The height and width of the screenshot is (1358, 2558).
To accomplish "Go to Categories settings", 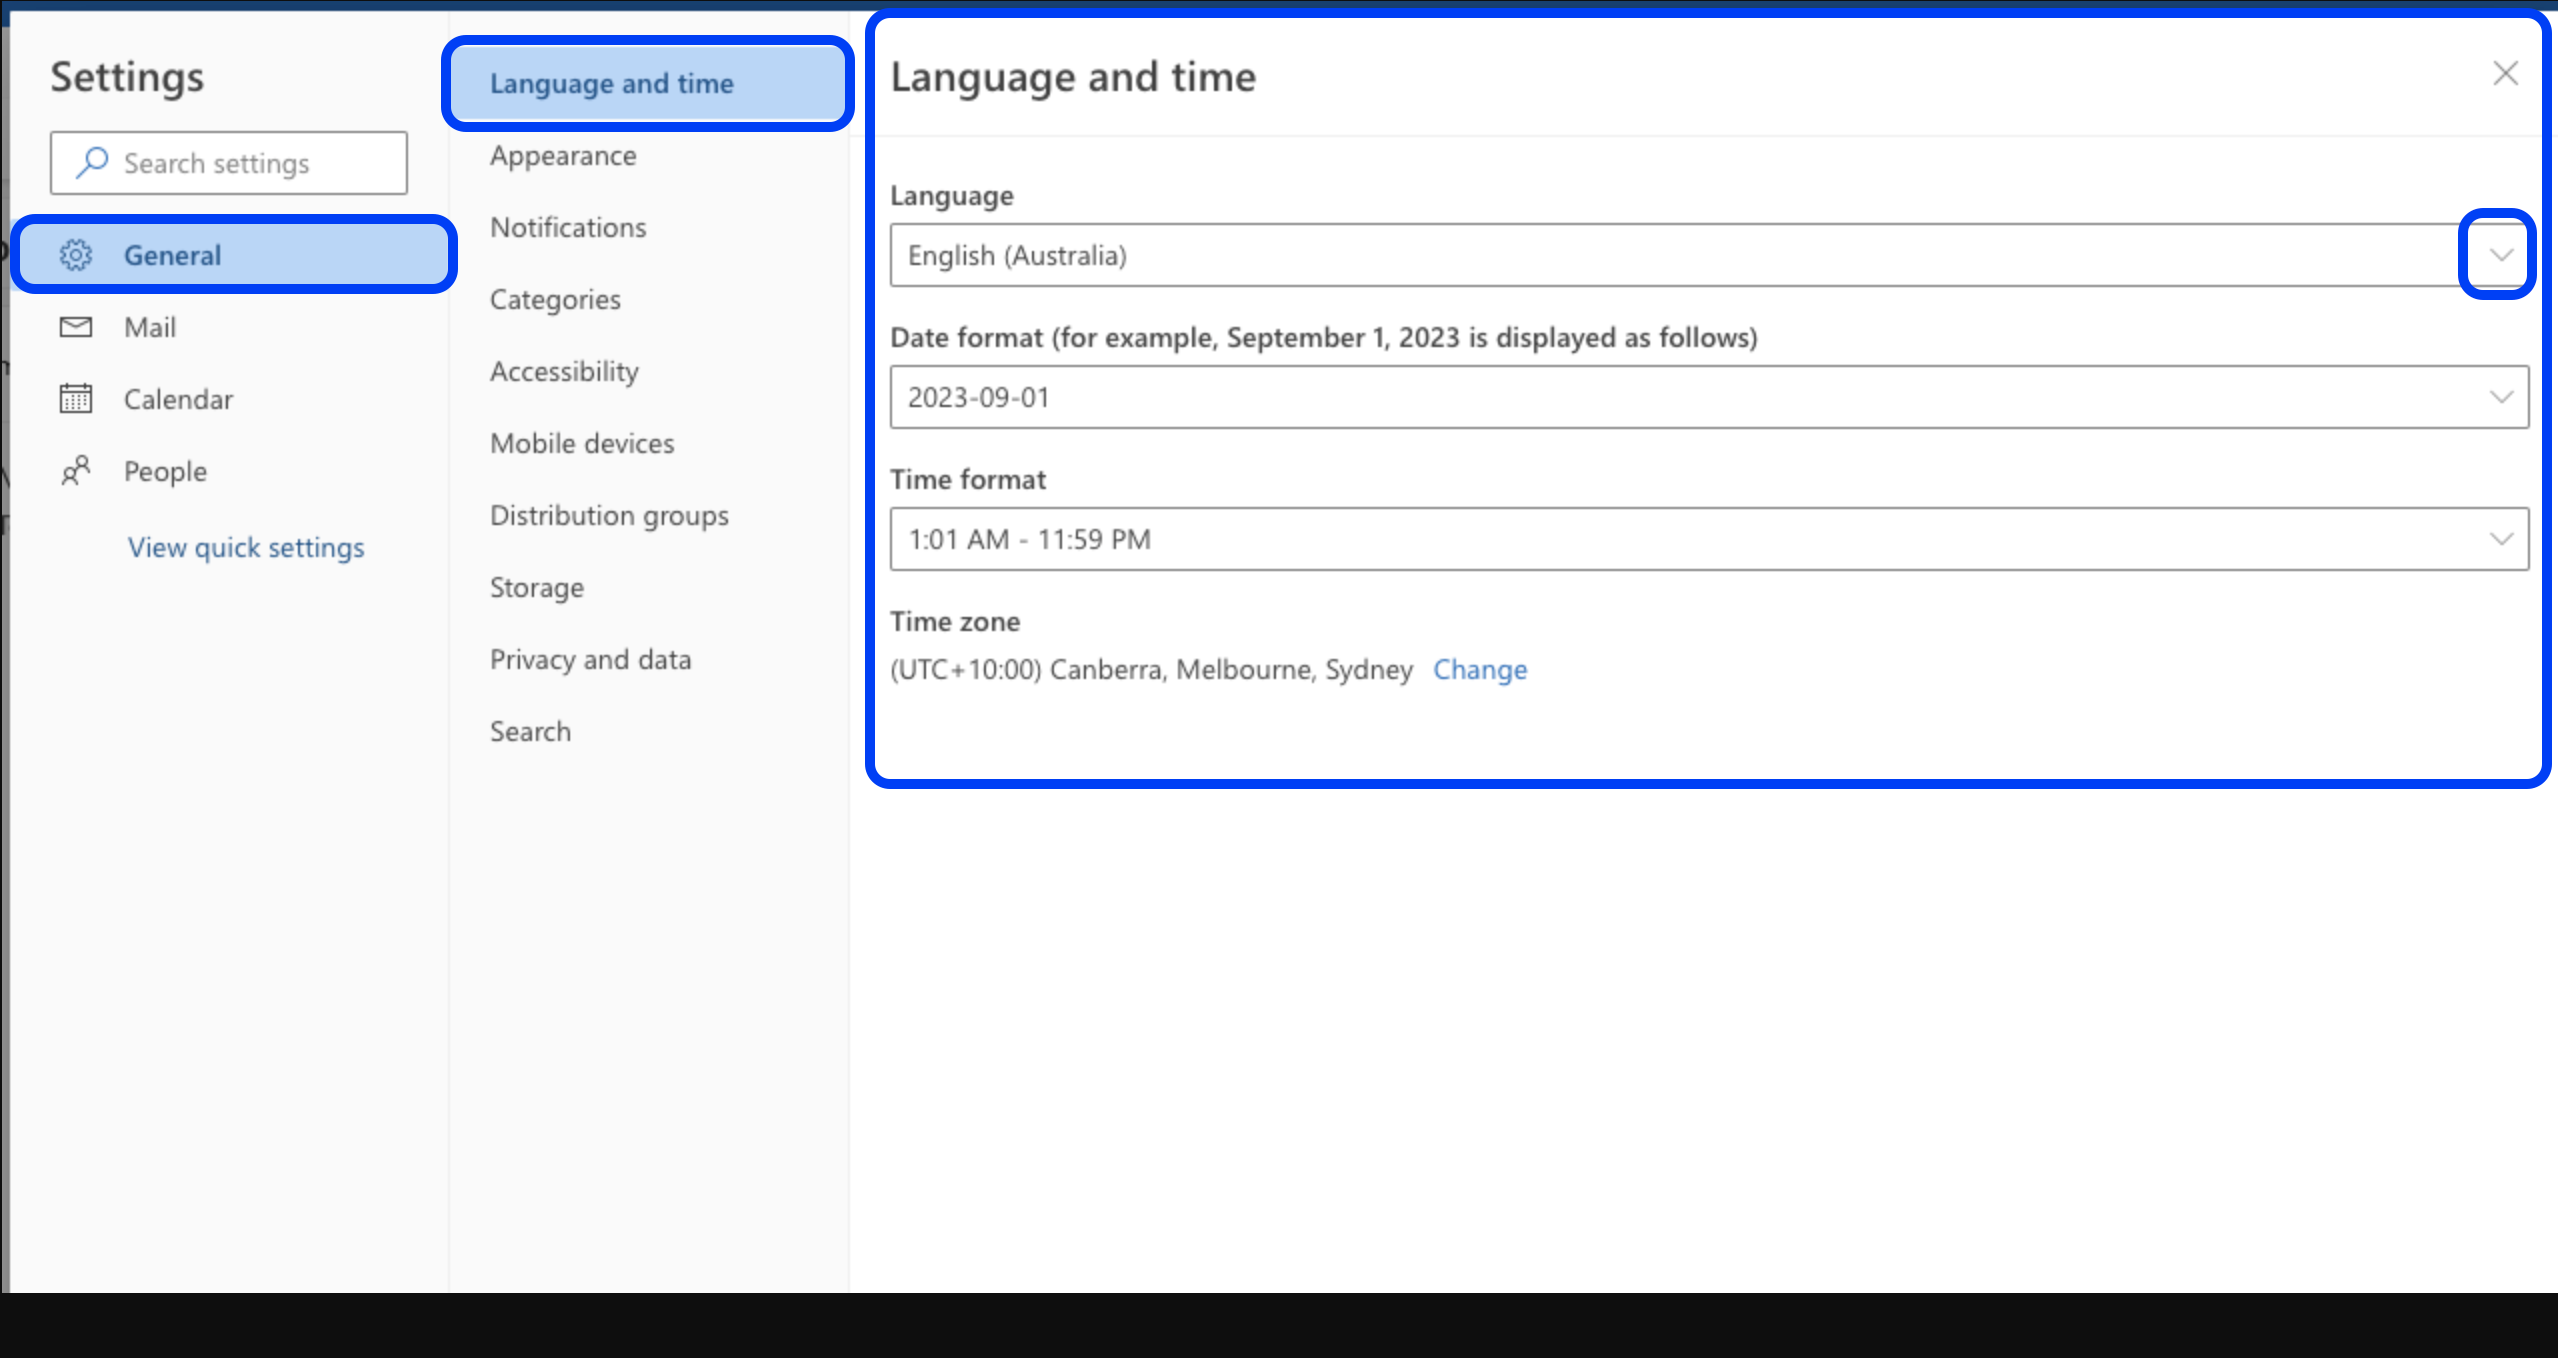I will point(555,300).
